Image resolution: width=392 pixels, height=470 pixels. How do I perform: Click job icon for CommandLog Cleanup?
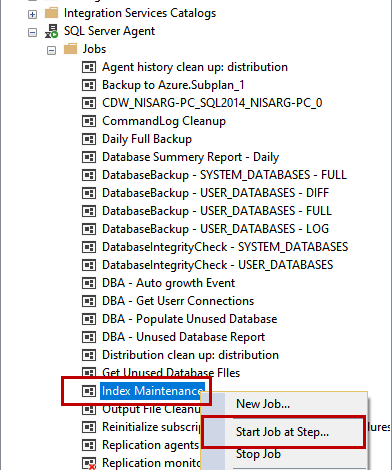click(x=89, y=121)
